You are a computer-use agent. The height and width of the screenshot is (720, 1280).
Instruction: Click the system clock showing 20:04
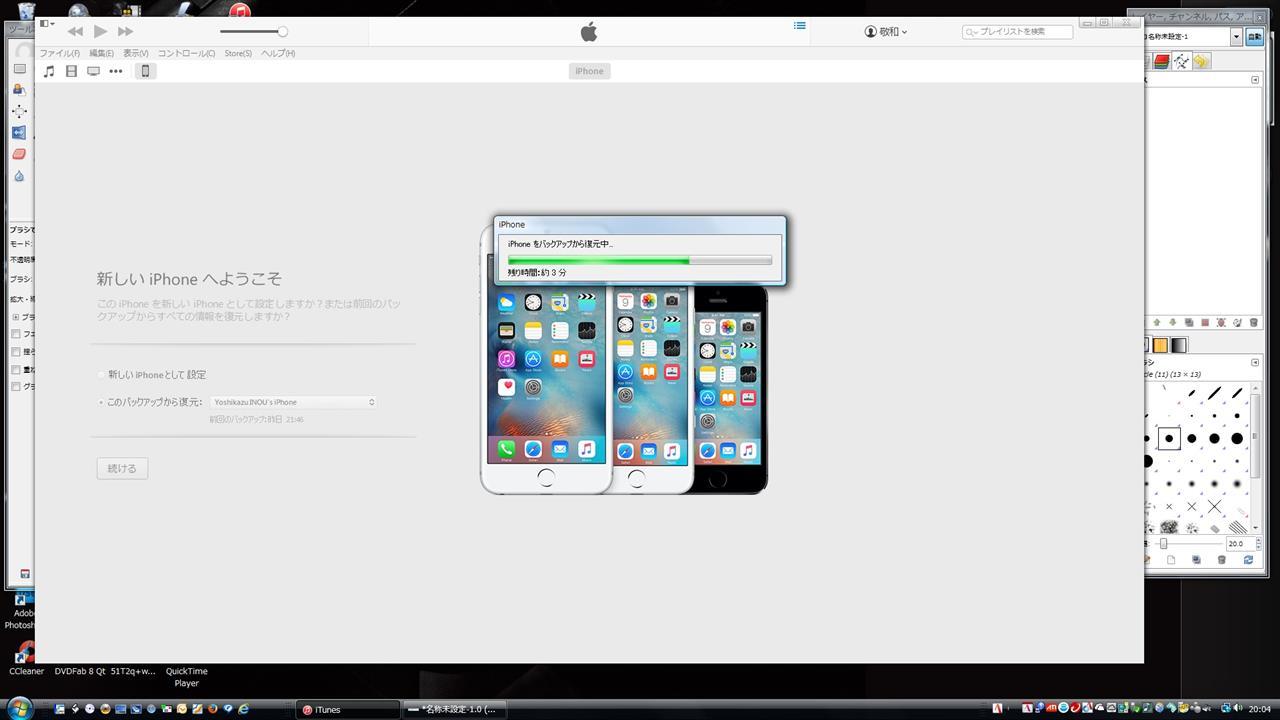click(1259, 709)
